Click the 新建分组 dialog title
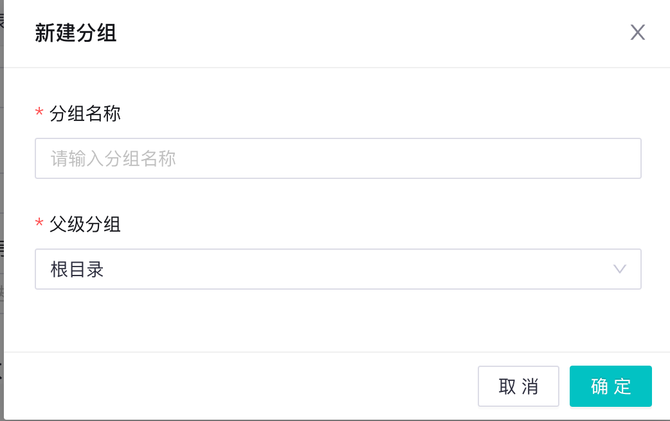Image resolution: width=670 pixels, height=421 pixels. (x=76, y=33)
